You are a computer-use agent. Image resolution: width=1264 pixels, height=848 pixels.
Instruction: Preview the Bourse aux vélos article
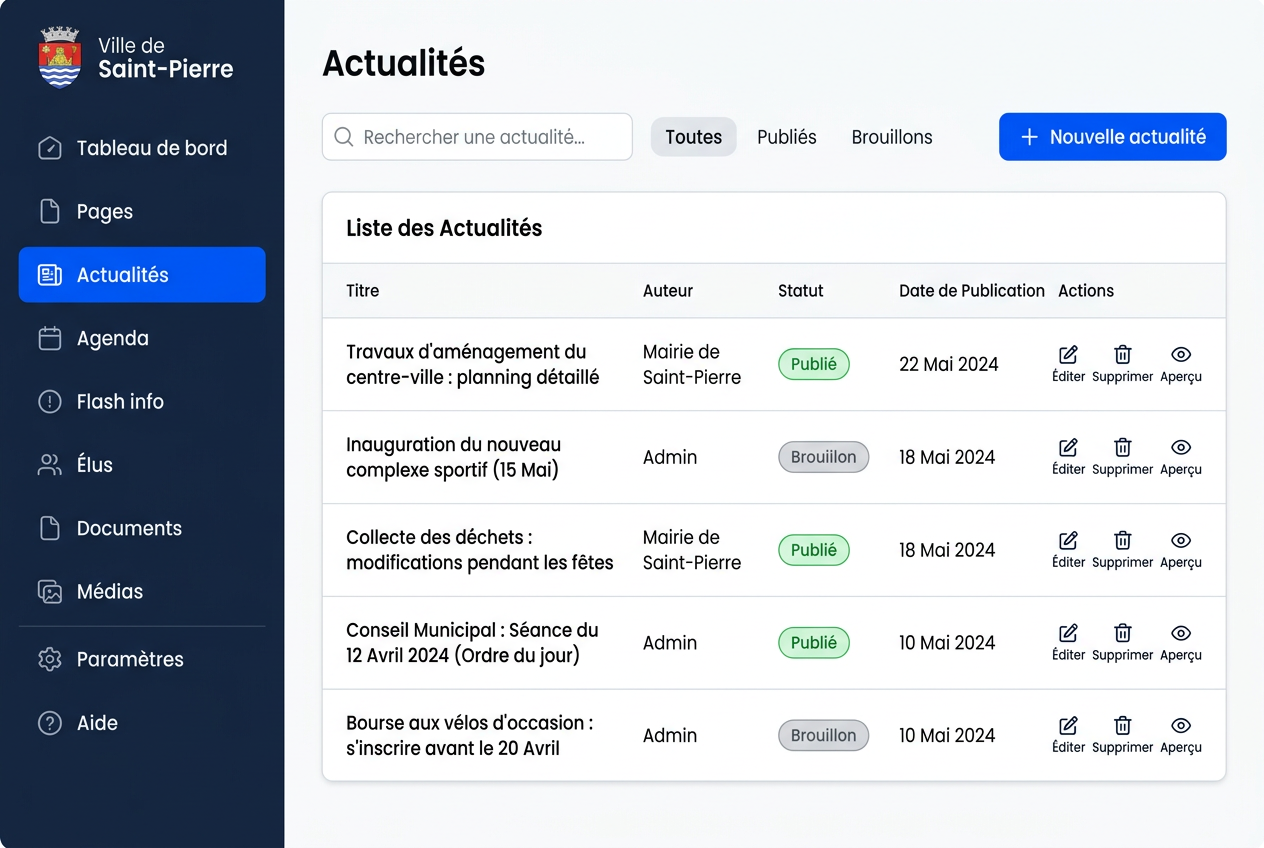1181,735
